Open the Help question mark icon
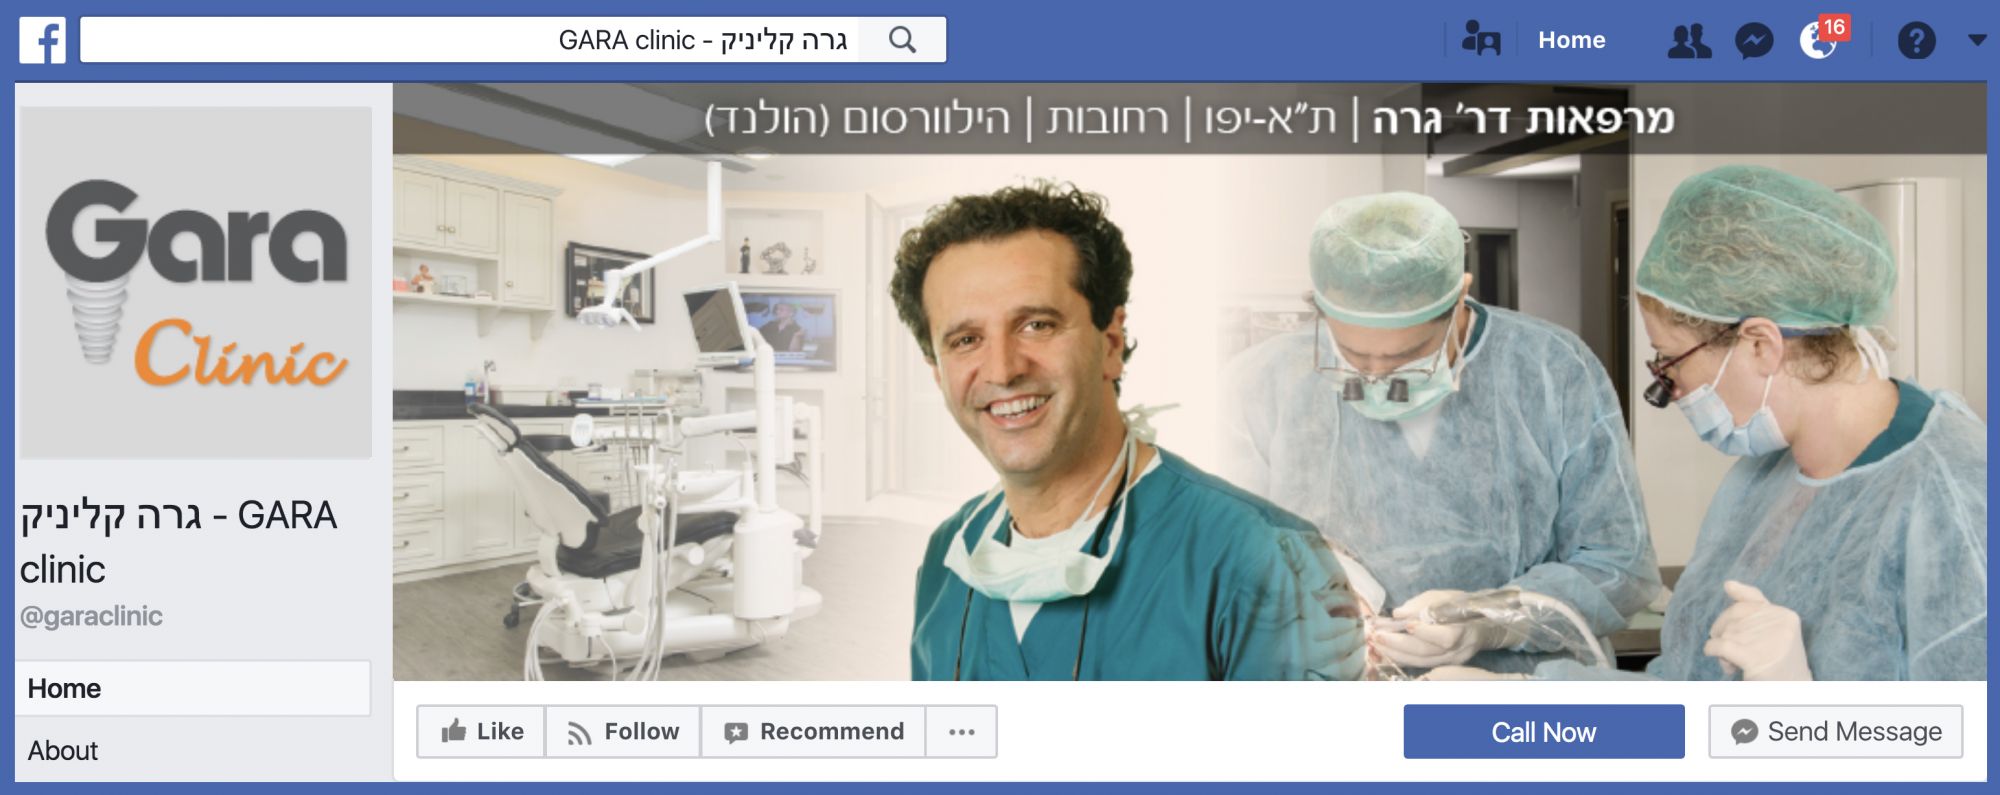The image size is (2000, 795). coord(1916,41)
